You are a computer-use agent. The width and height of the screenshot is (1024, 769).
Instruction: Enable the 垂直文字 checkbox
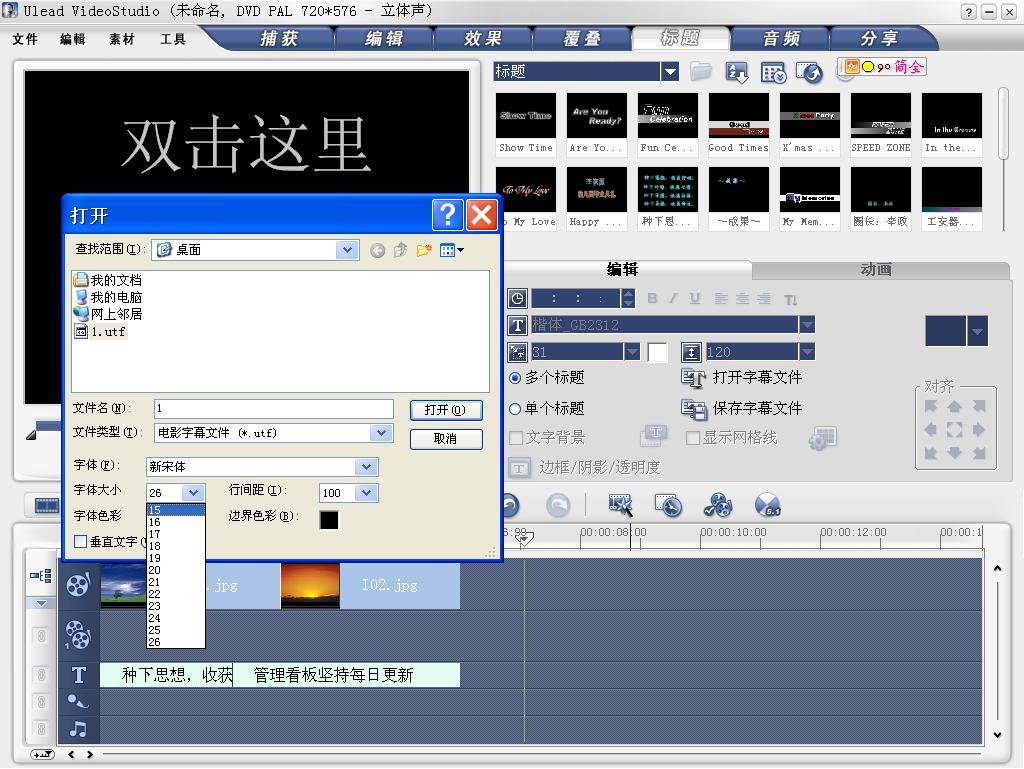[81, 542]
